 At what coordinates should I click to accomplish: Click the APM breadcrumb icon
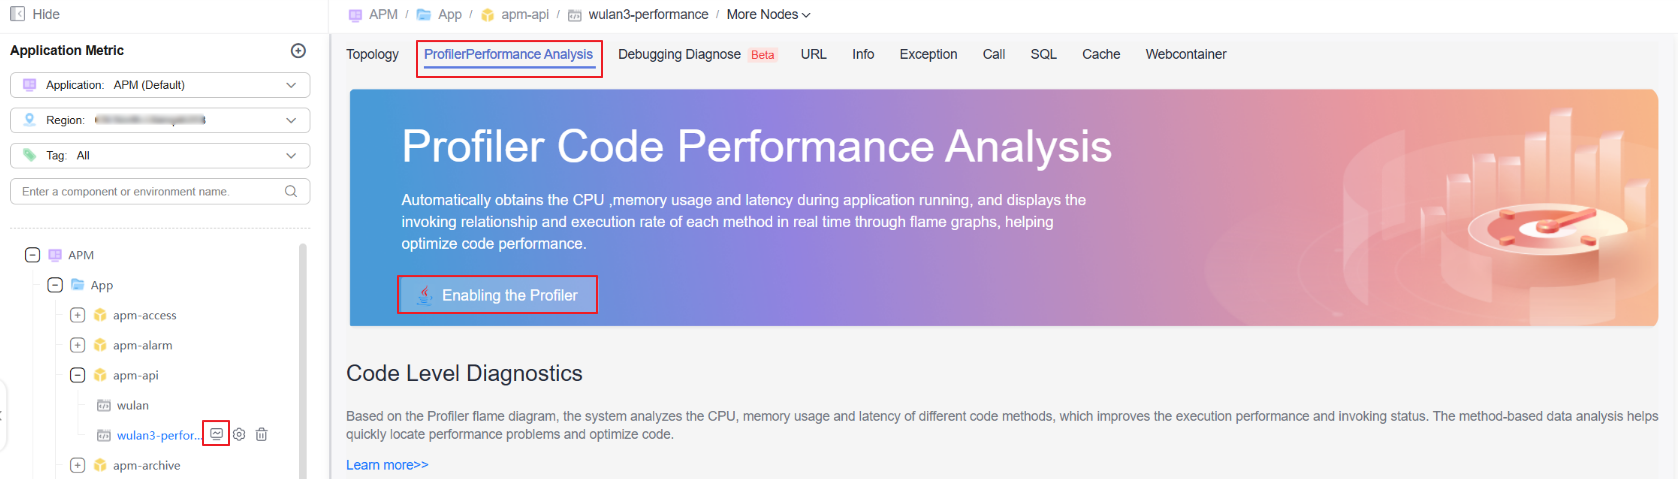355,15
